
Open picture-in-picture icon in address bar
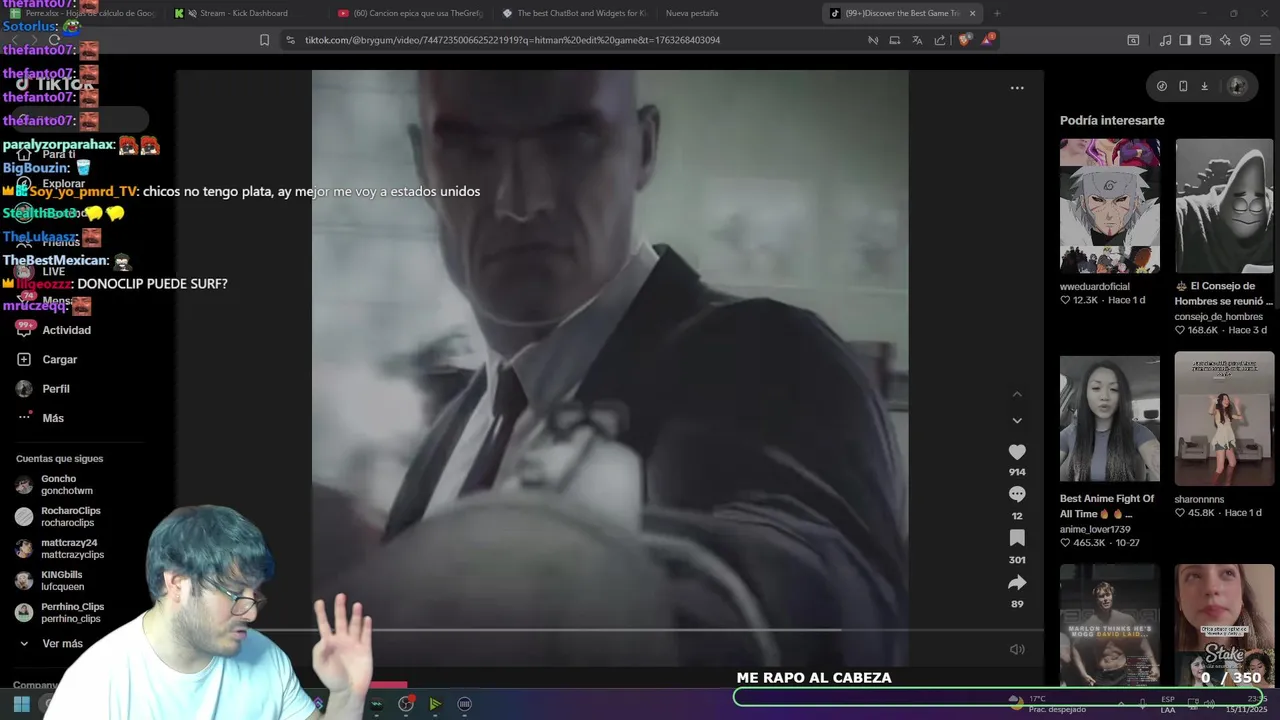(894, 40)
